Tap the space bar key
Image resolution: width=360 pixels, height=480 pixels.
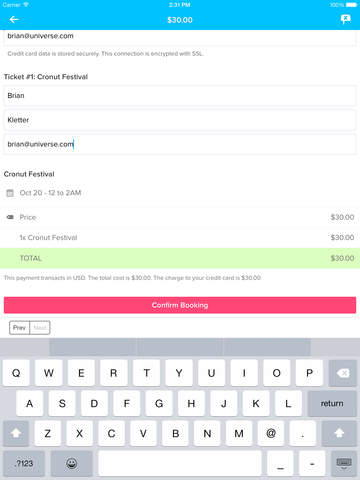click(180, 463)
